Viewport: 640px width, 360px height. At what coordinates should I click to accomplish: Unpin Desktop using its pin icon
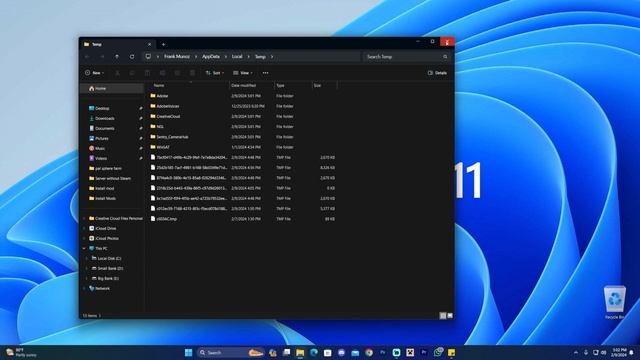[141, 109]
